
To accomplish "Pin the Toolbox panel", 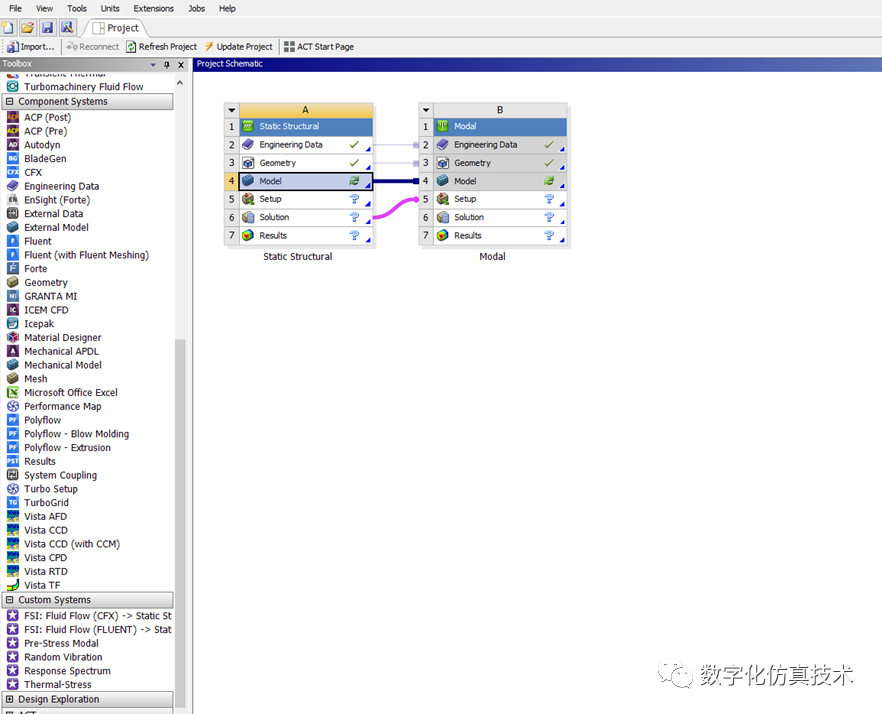I will [x=167, y=65].
